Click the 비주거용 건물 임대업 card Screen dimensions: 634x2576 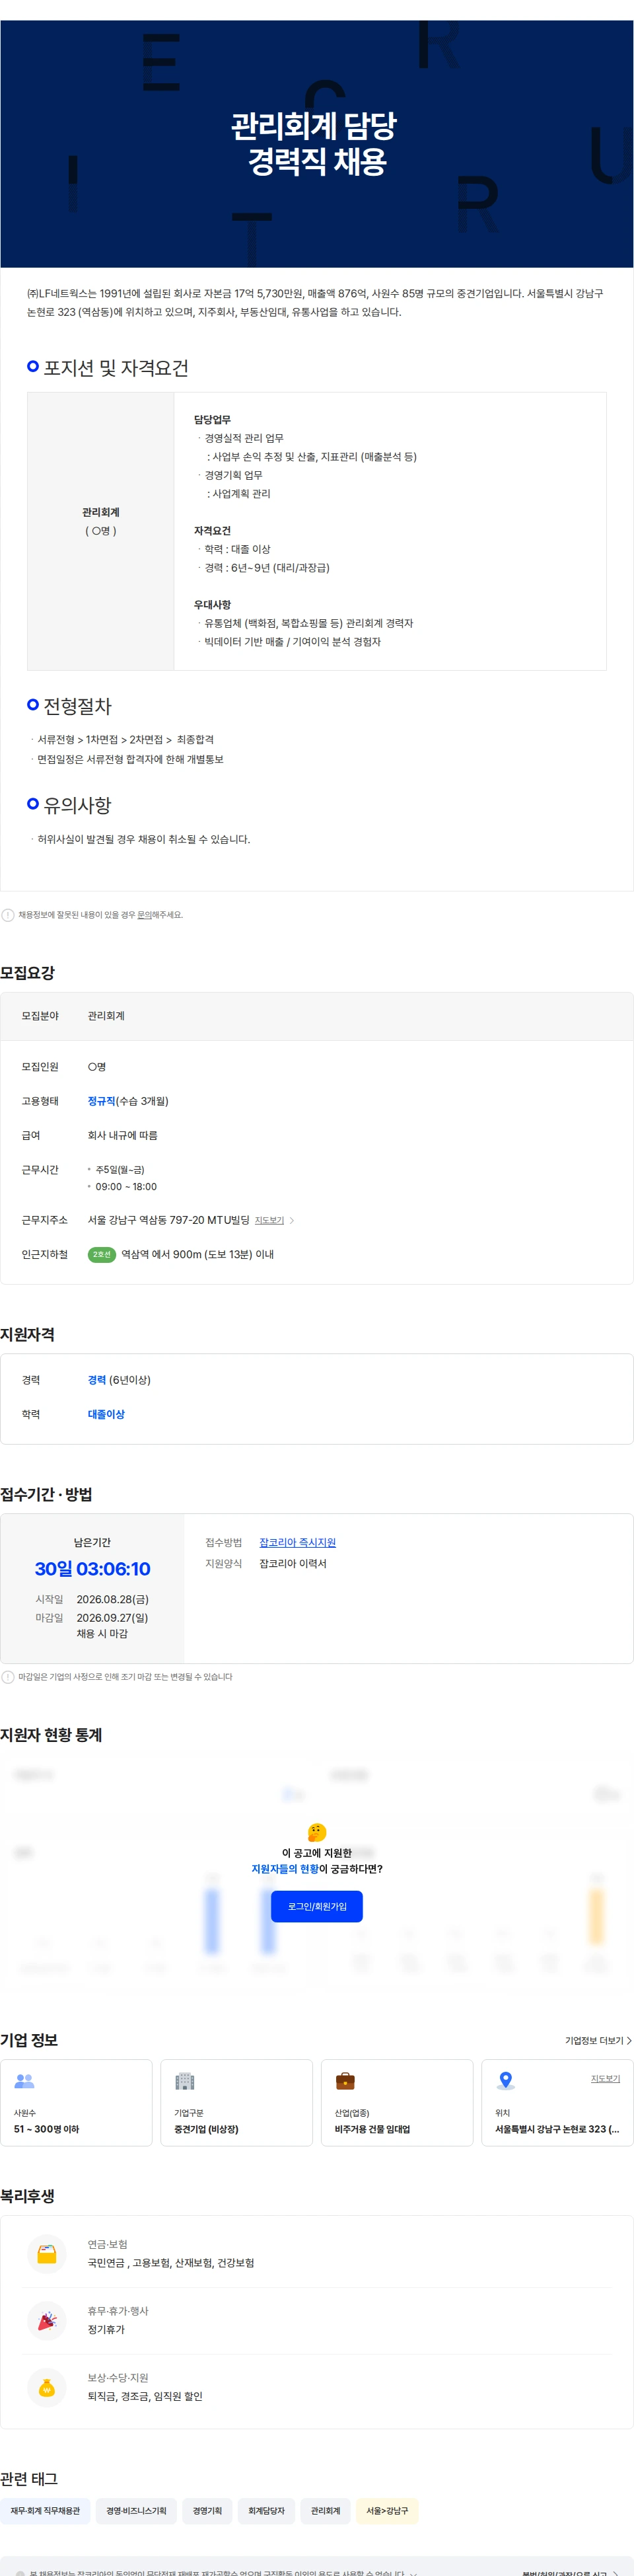click(397, 2102)
